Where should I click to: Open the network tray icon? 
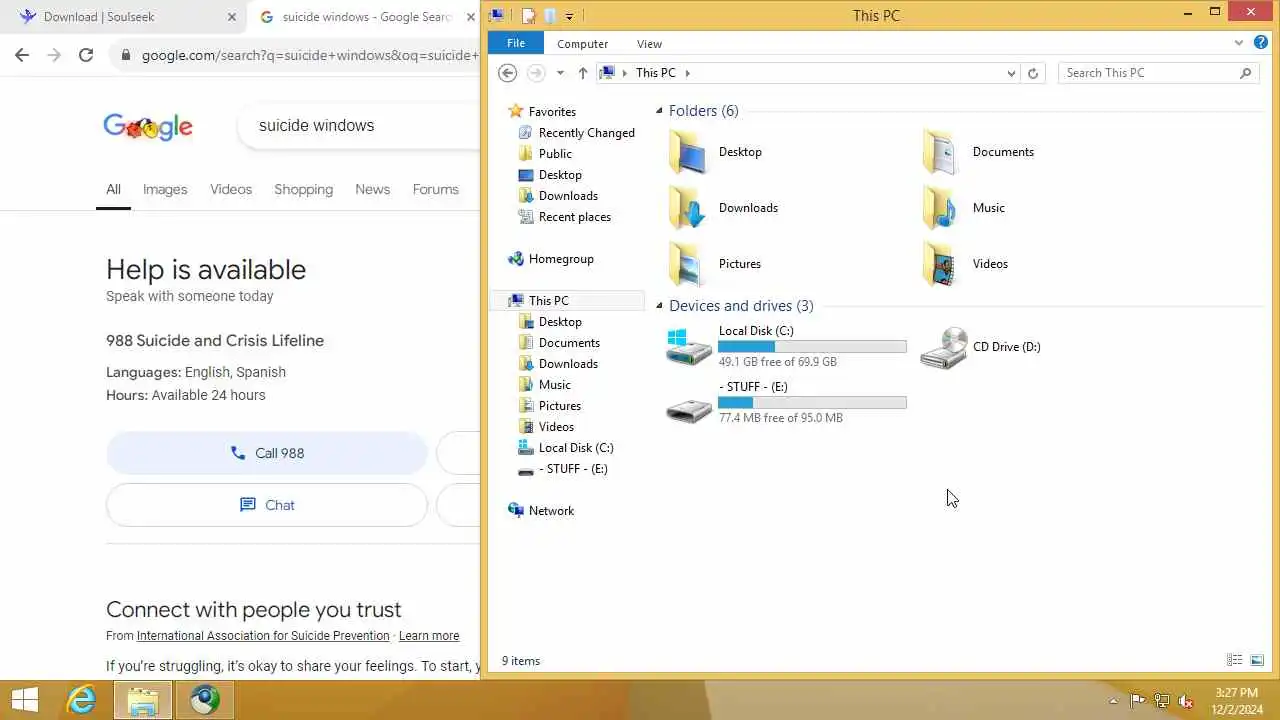(1162, 701)
